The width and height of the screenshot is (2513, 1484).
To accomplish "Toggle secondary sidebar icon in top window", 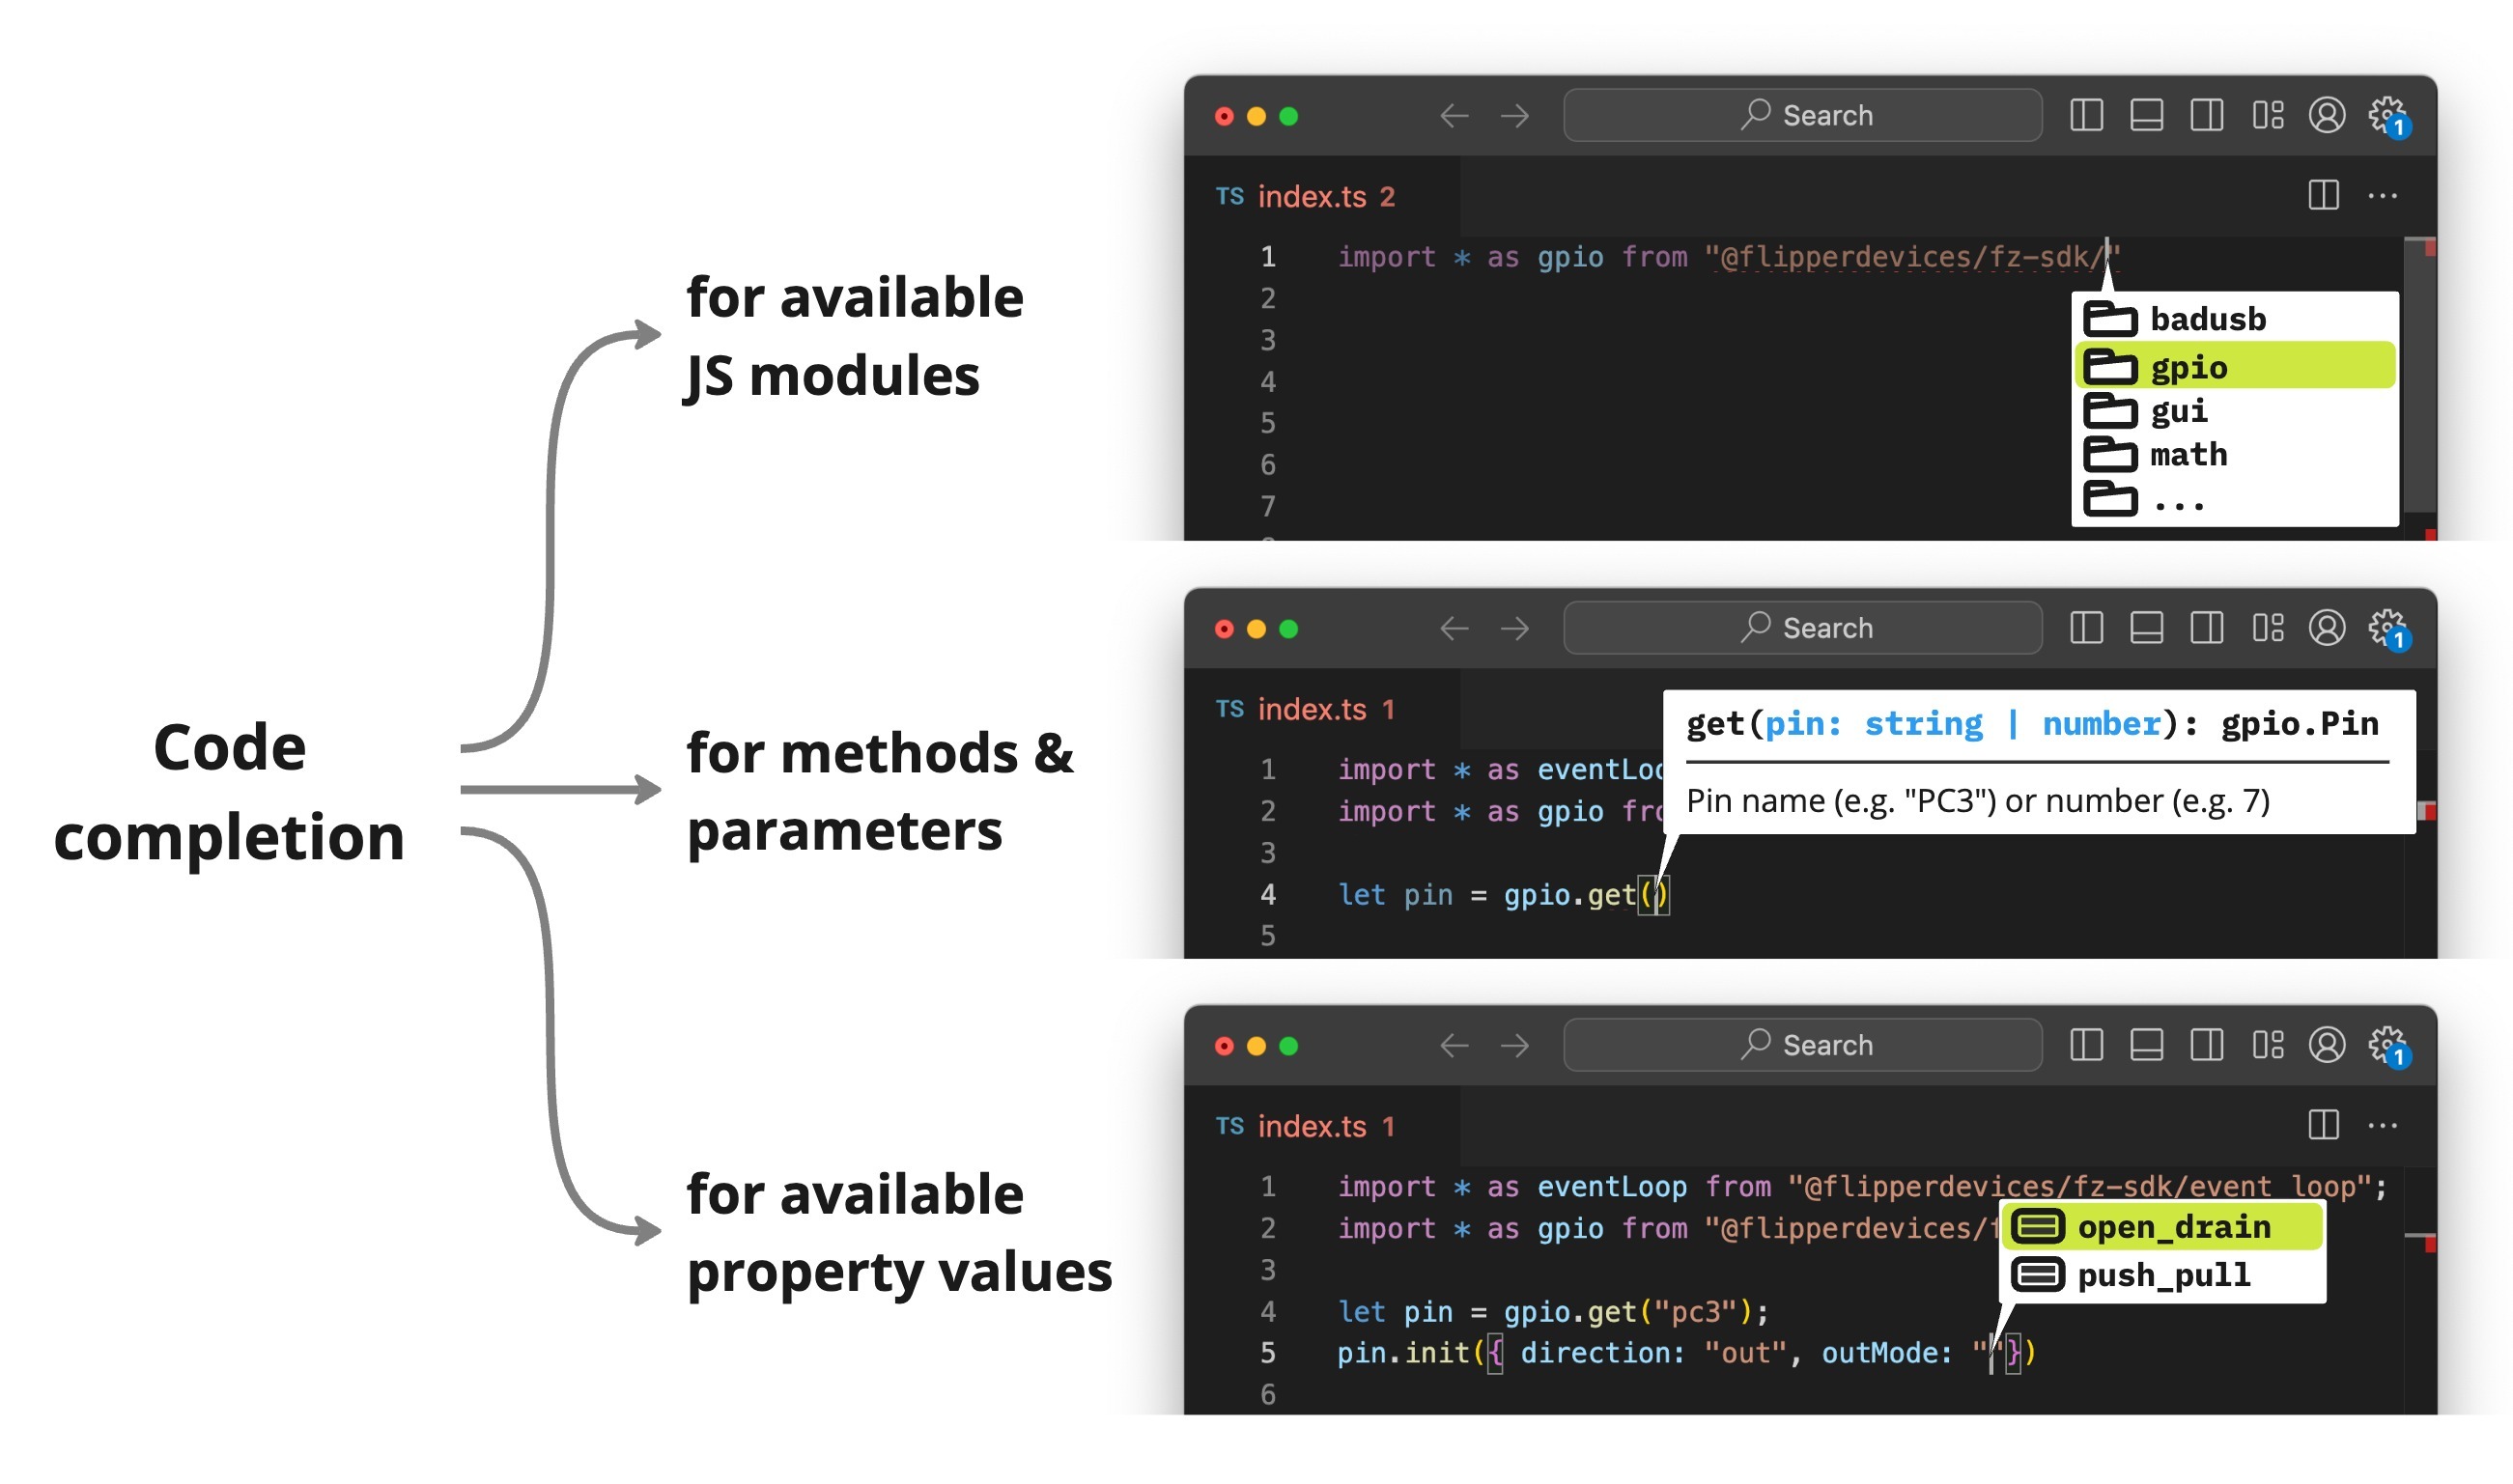I will [x=2205, y=115].
